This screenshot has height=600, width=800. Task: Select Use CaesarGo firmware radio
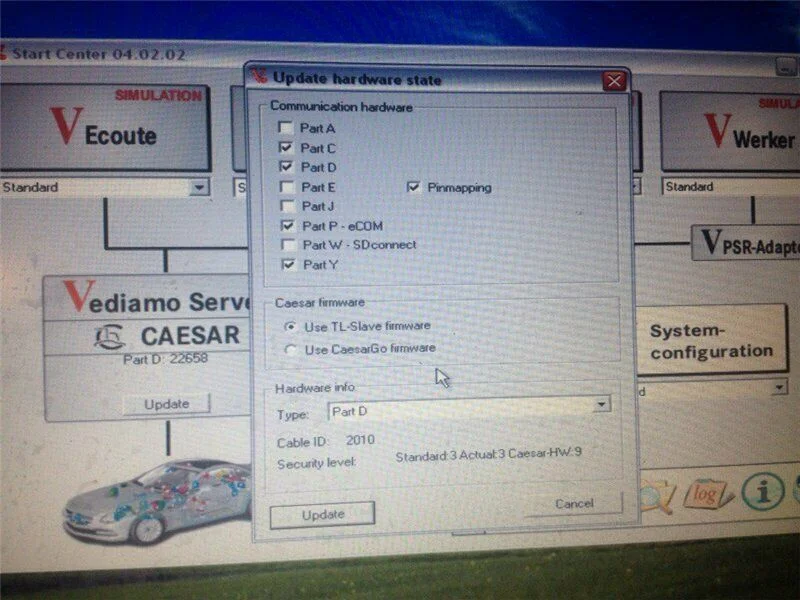291,349
